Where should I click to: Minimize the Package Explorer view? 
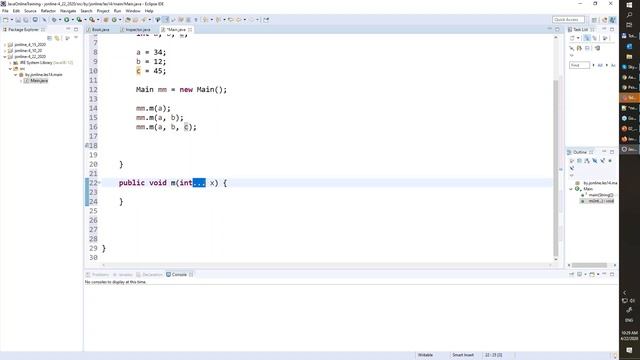68,29
